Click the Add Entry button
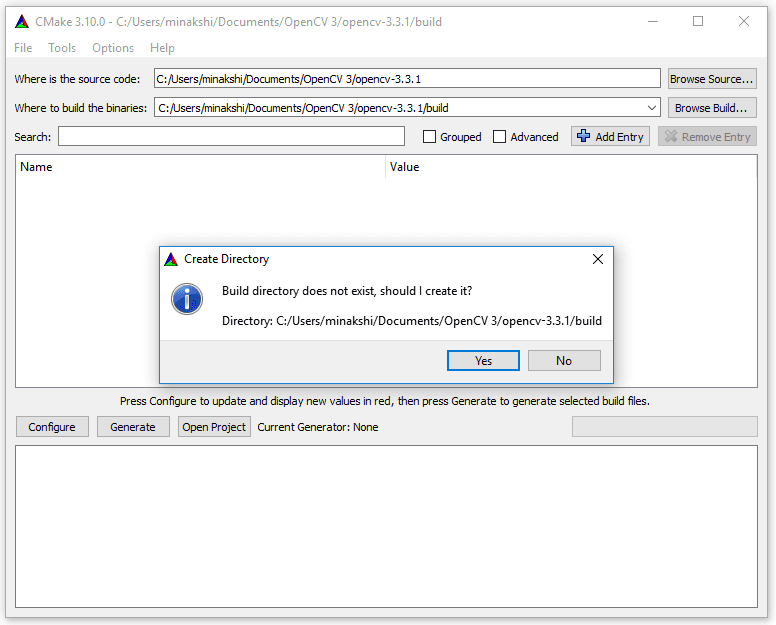The image size is (776, 625). 610,137
